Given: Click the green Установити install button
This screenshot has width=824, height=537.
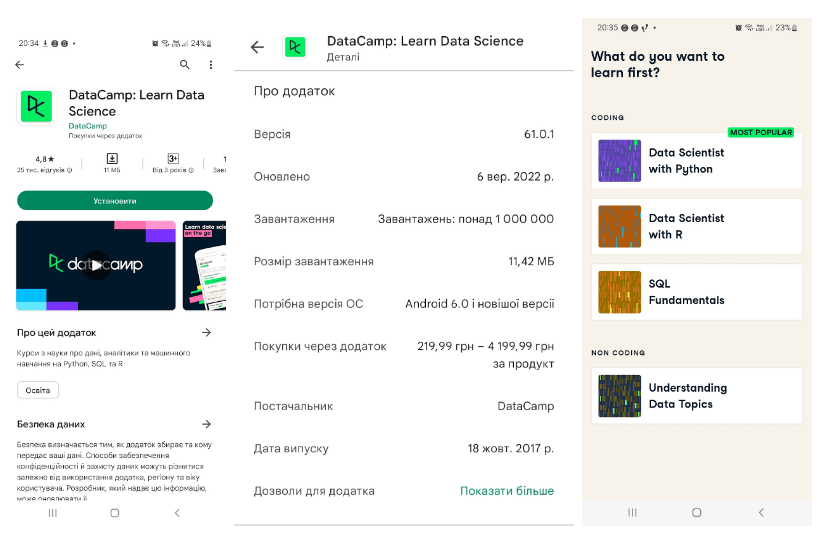Looking at the screenshot, I should tap(115, 200).
